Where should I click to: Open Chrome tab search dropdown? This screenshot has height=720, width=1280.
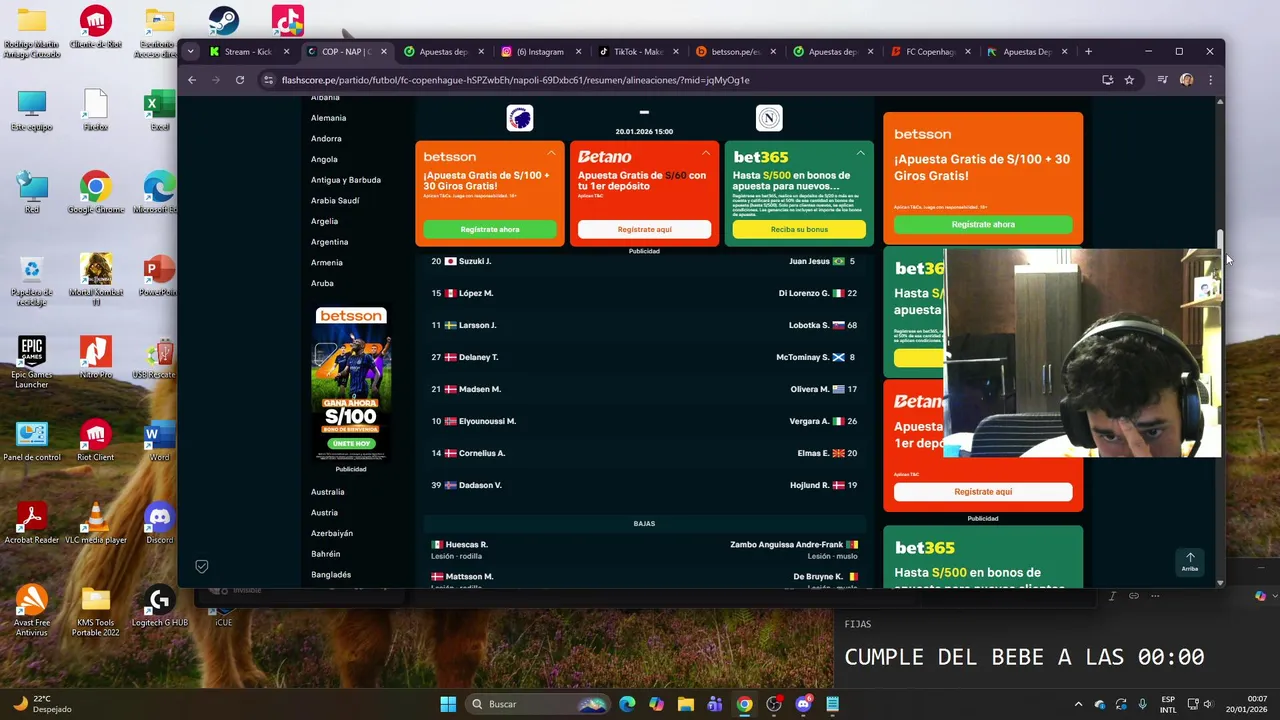[190, 51]
